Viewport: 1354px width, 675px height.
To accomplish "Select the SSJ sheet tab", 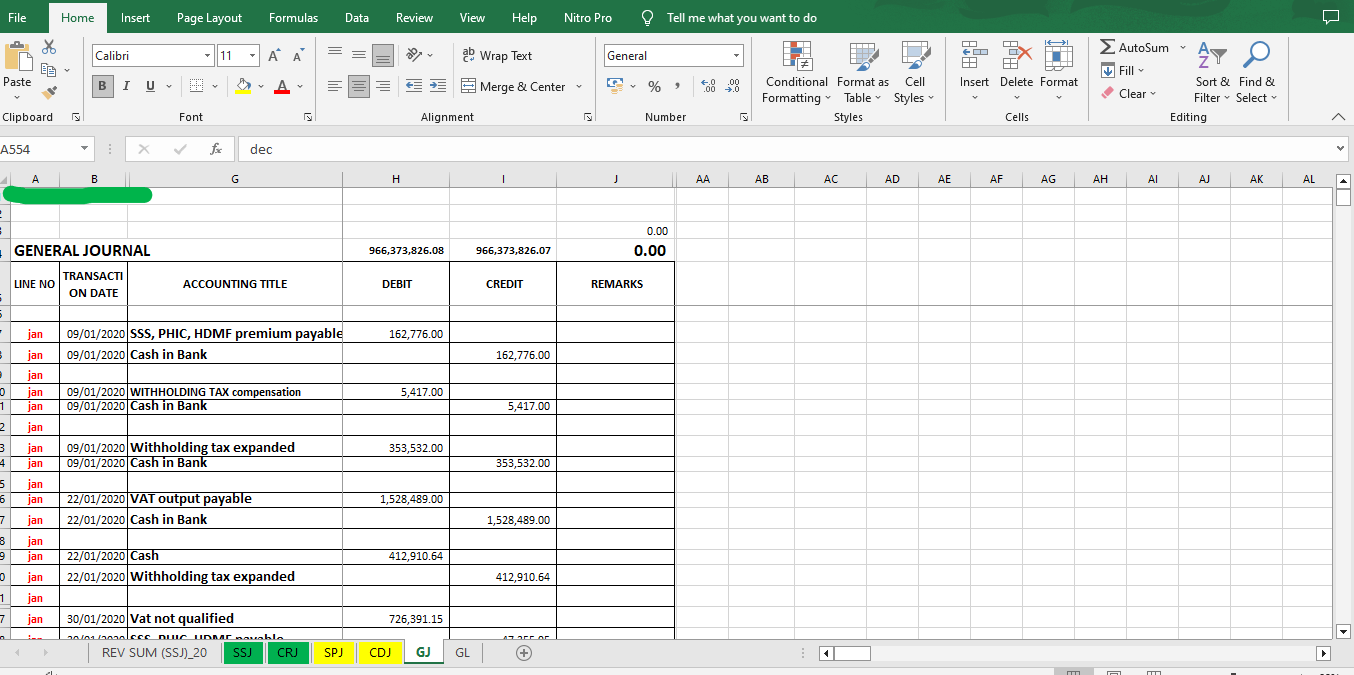I will tap(242, 653).
